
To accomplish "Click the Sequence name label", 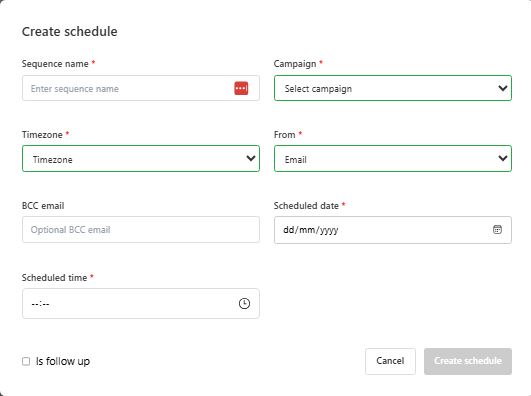I will [x=55, y=64].
